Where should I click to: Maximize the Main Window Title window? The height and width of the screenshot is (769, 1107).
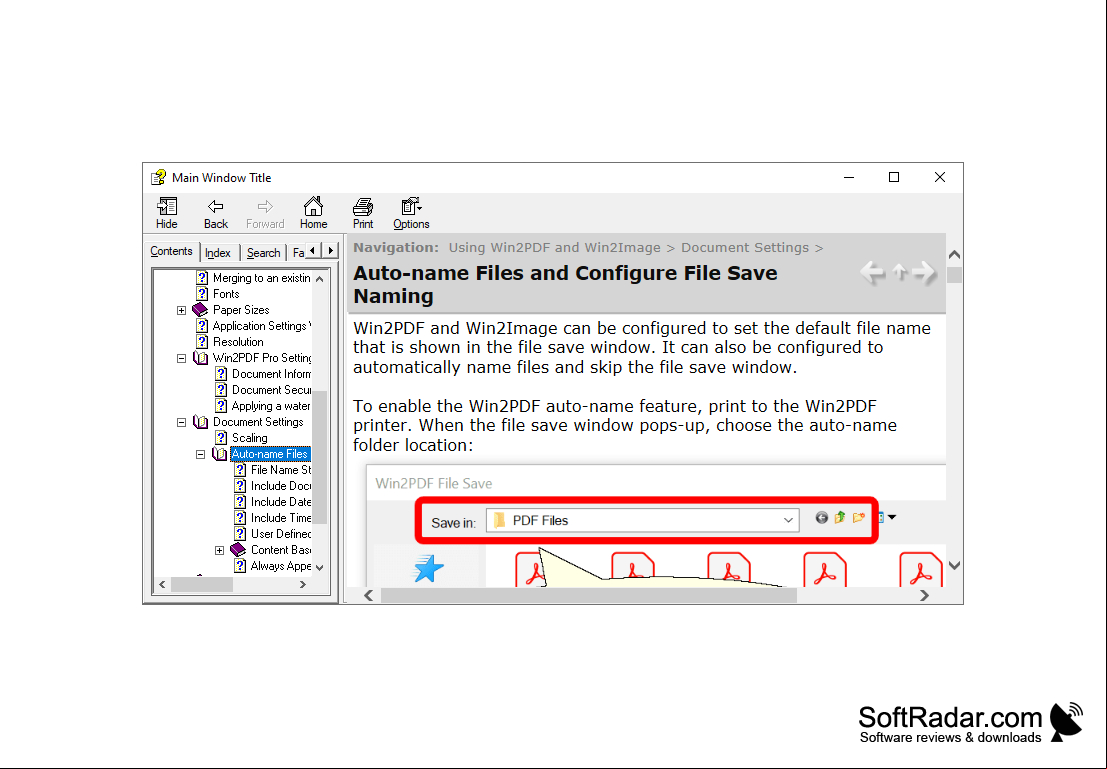[894, 177]
